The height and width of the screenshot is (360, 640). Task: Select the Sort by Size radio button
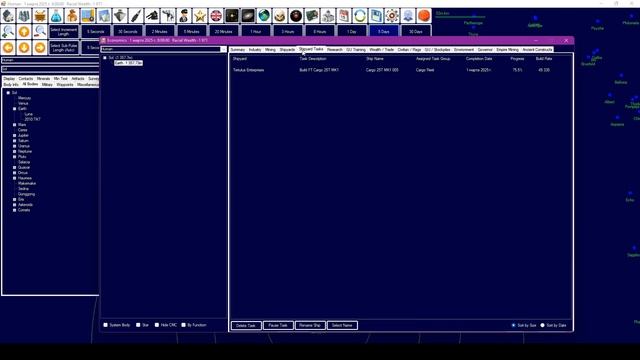[x=513, y=325]
